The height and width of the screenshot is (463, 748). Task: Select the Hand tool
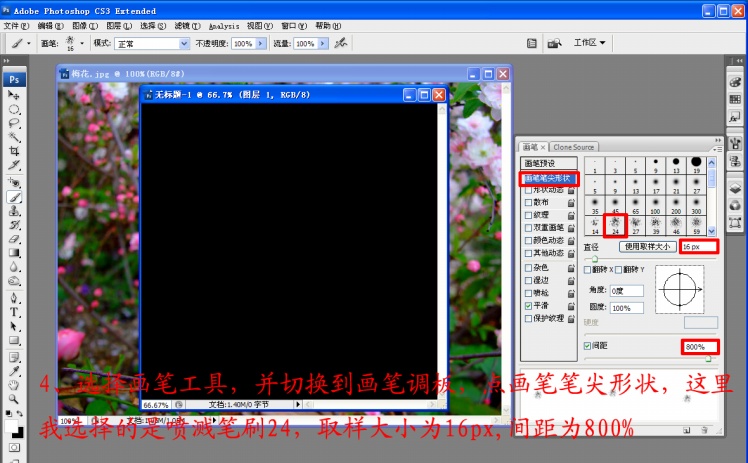[15, 384]
